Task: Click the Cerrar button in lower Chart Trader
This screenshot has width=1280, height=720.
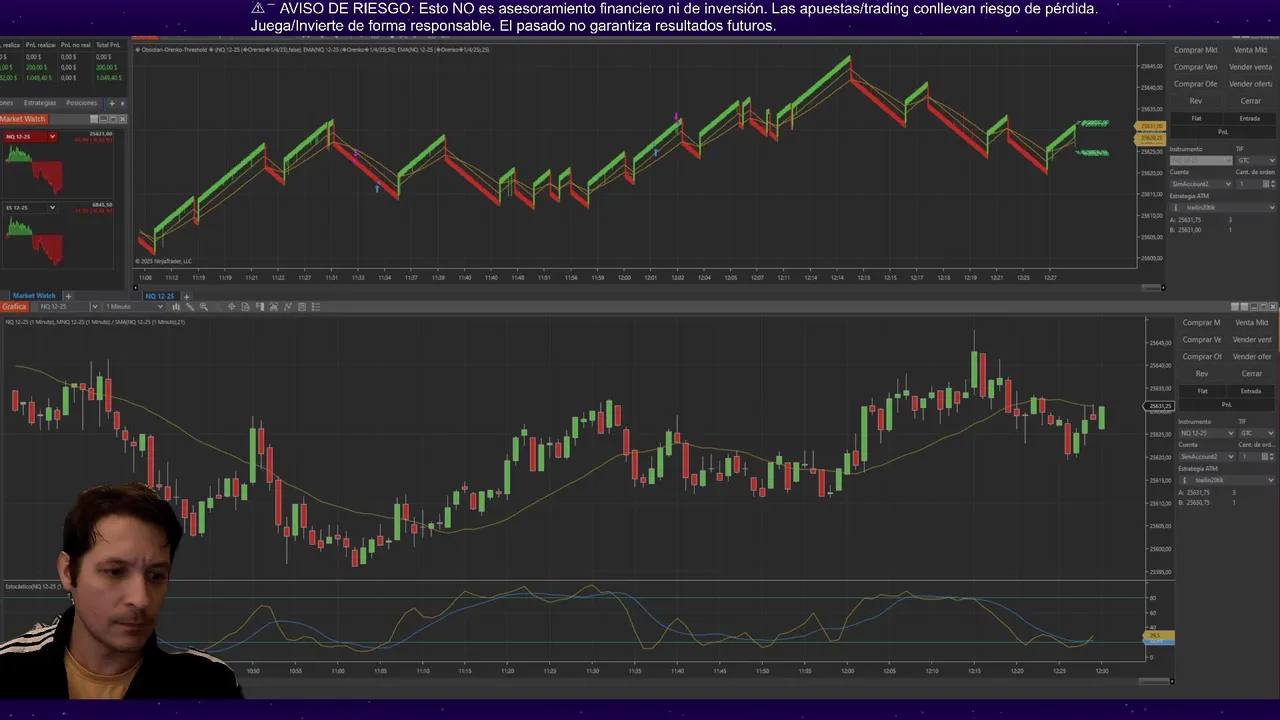Action: [1252, 374]
